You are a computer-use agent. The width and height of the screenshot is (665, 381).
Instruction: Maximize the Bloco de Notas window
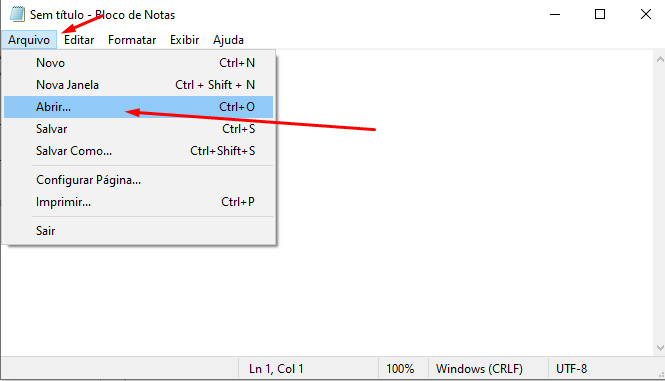point(600,14)
